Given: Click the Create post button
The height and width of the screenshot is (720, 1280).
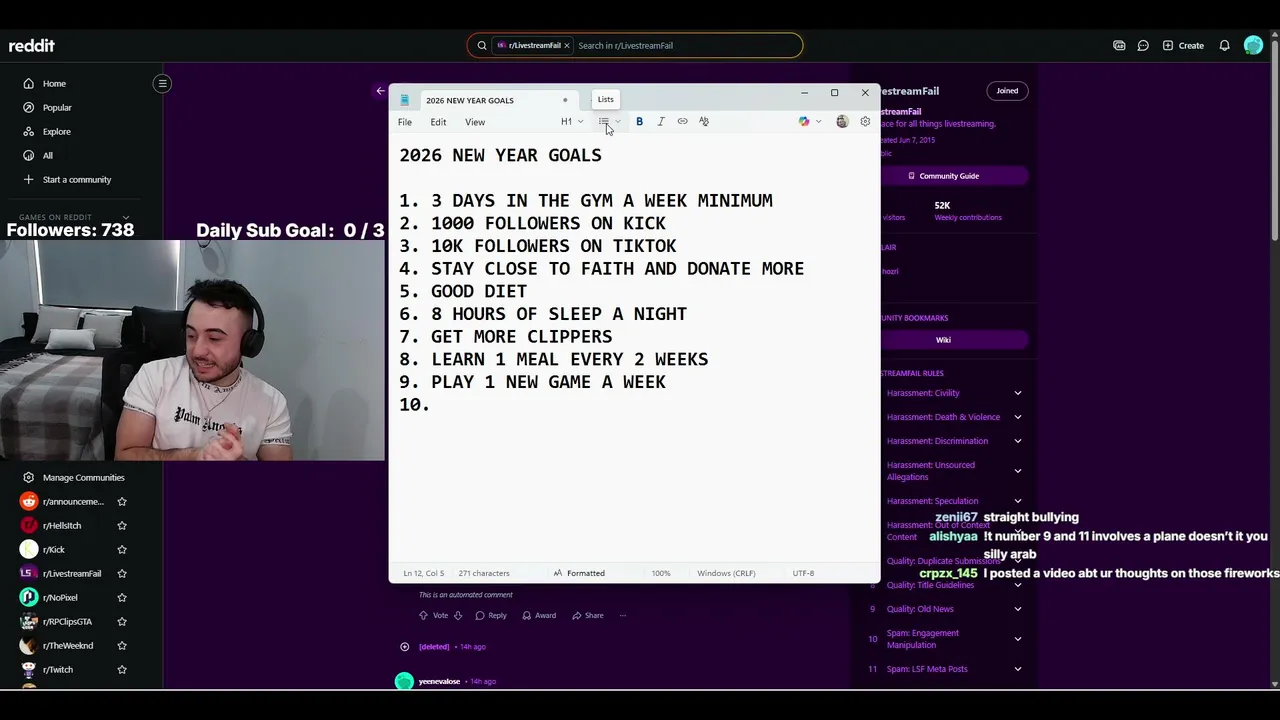Looking at the screenshot, I should [x=1183, y=46].
